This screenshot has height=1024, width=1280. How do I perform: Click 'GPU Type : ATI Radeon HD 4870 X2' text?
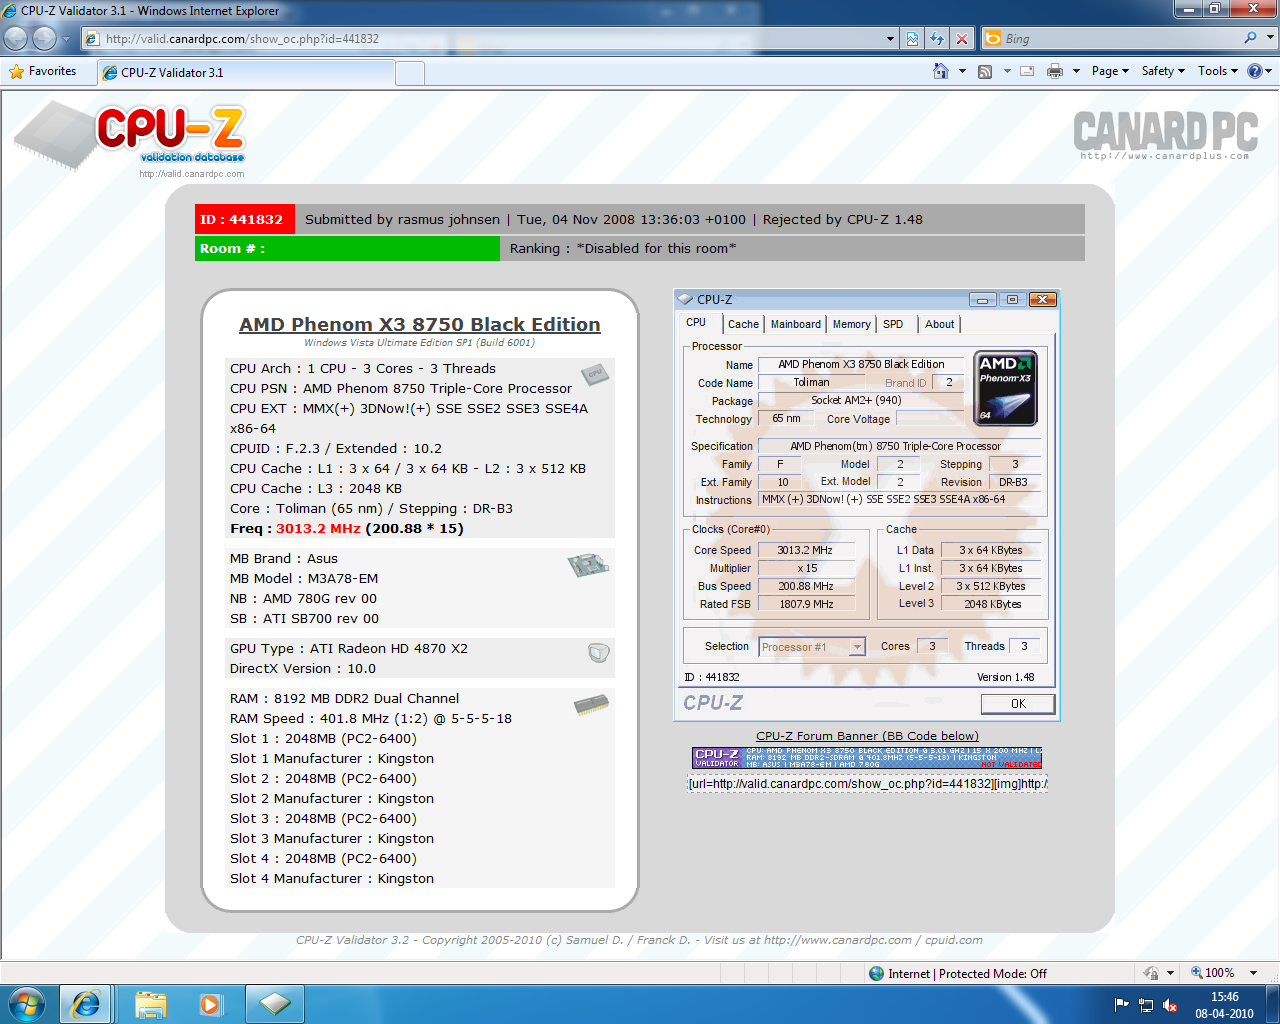(x=349, y=649)
